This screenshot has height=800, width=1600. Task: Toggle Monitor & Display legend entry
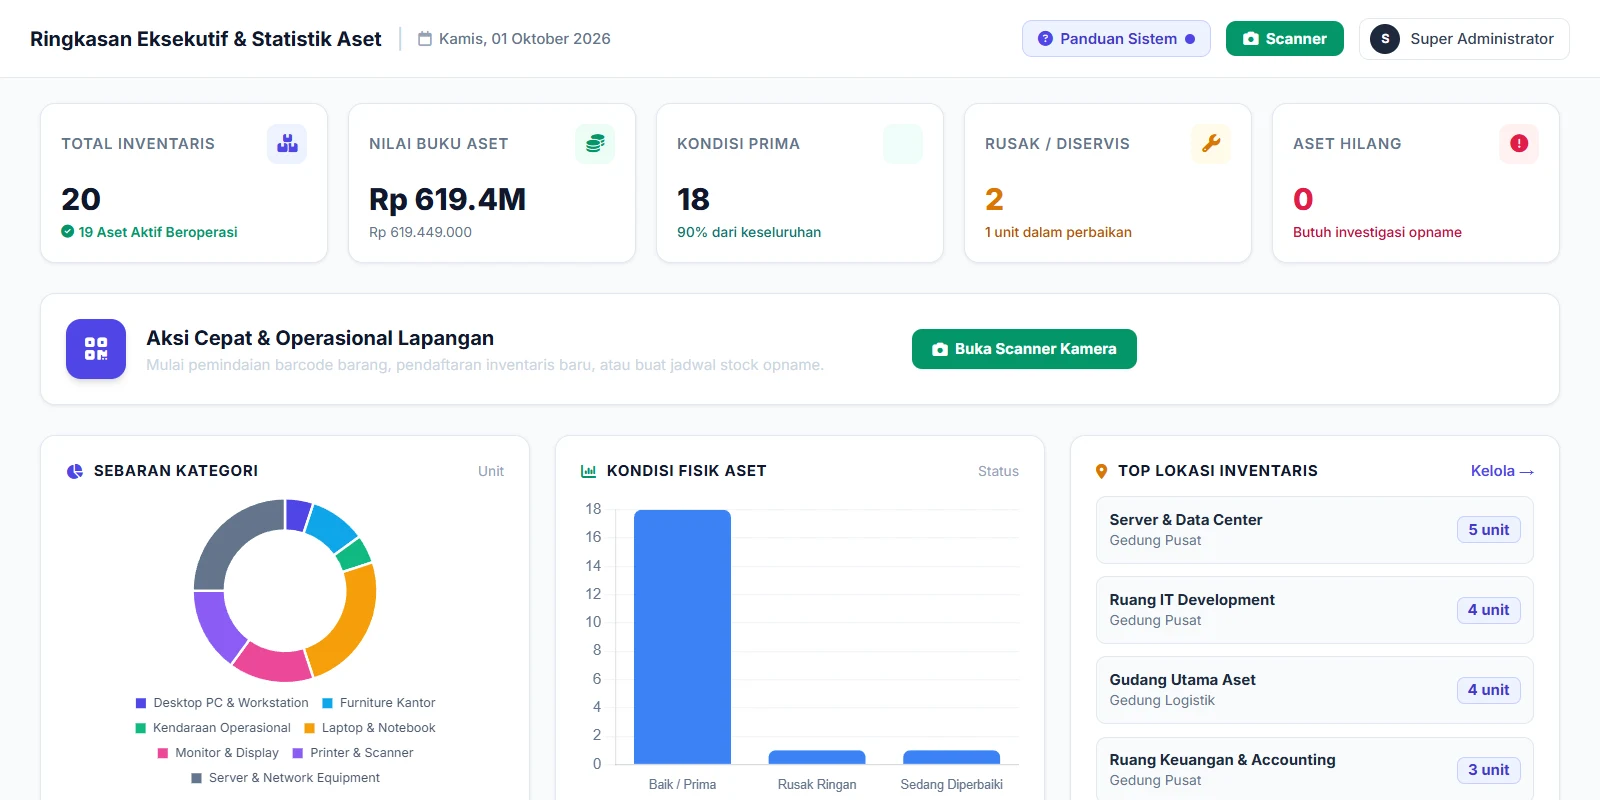tap(218, 753)
